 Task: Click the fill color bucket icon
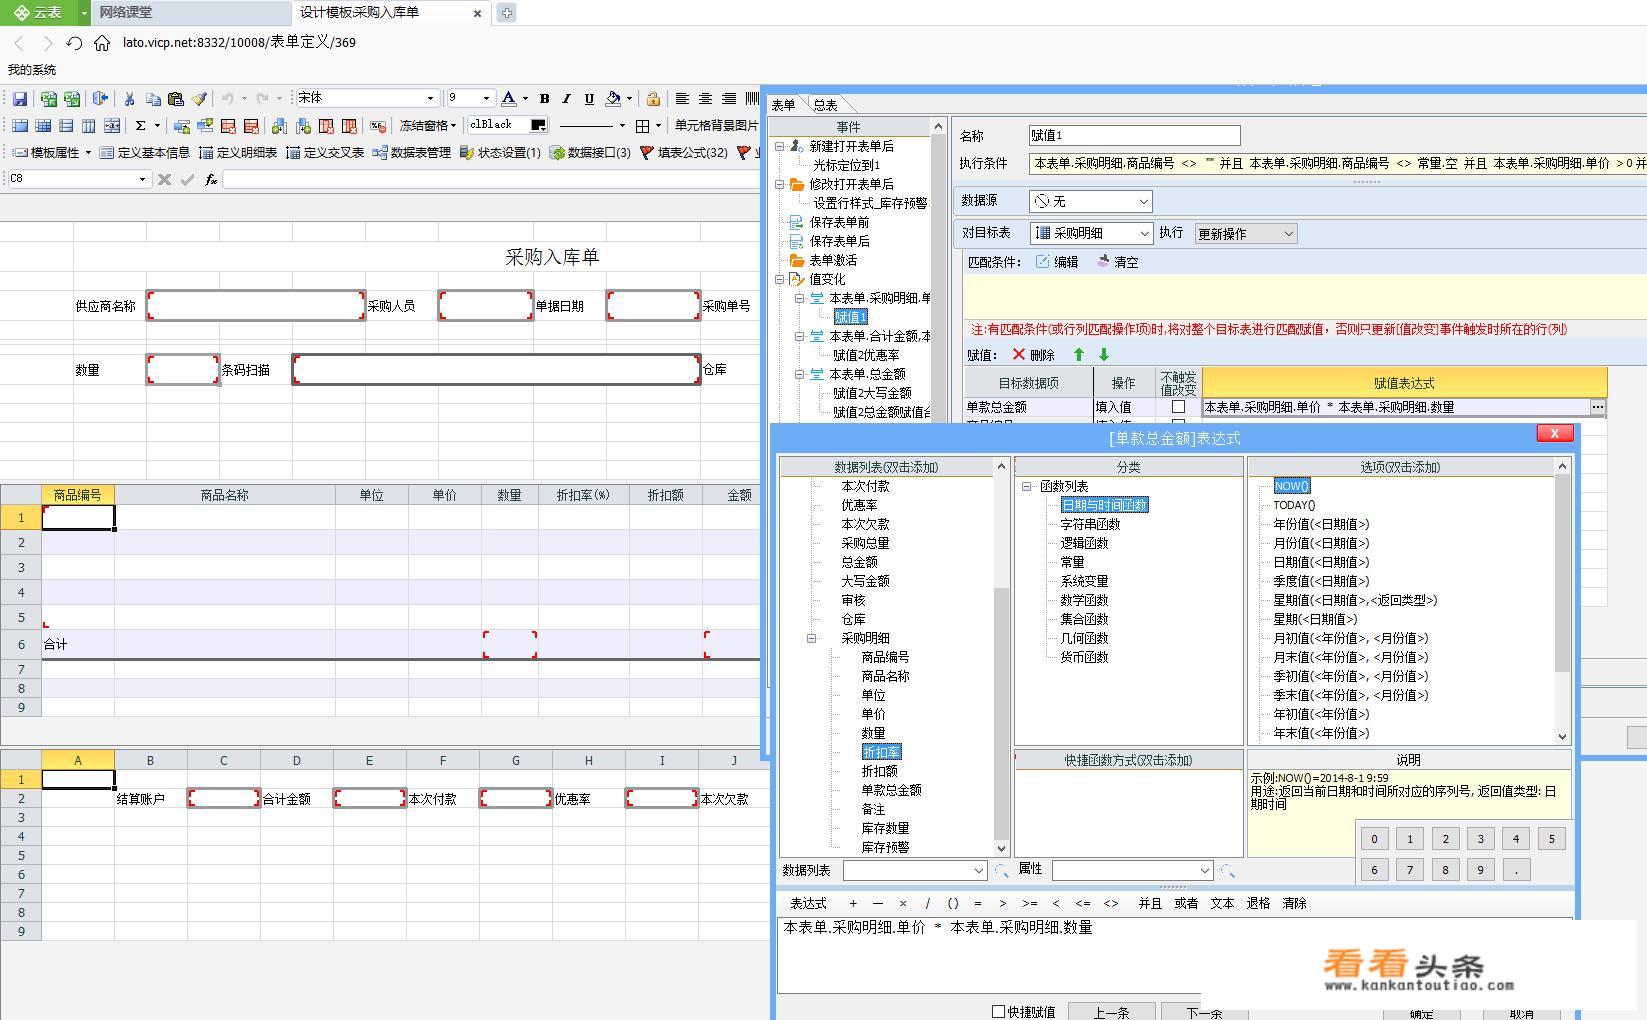pos(613,98)
